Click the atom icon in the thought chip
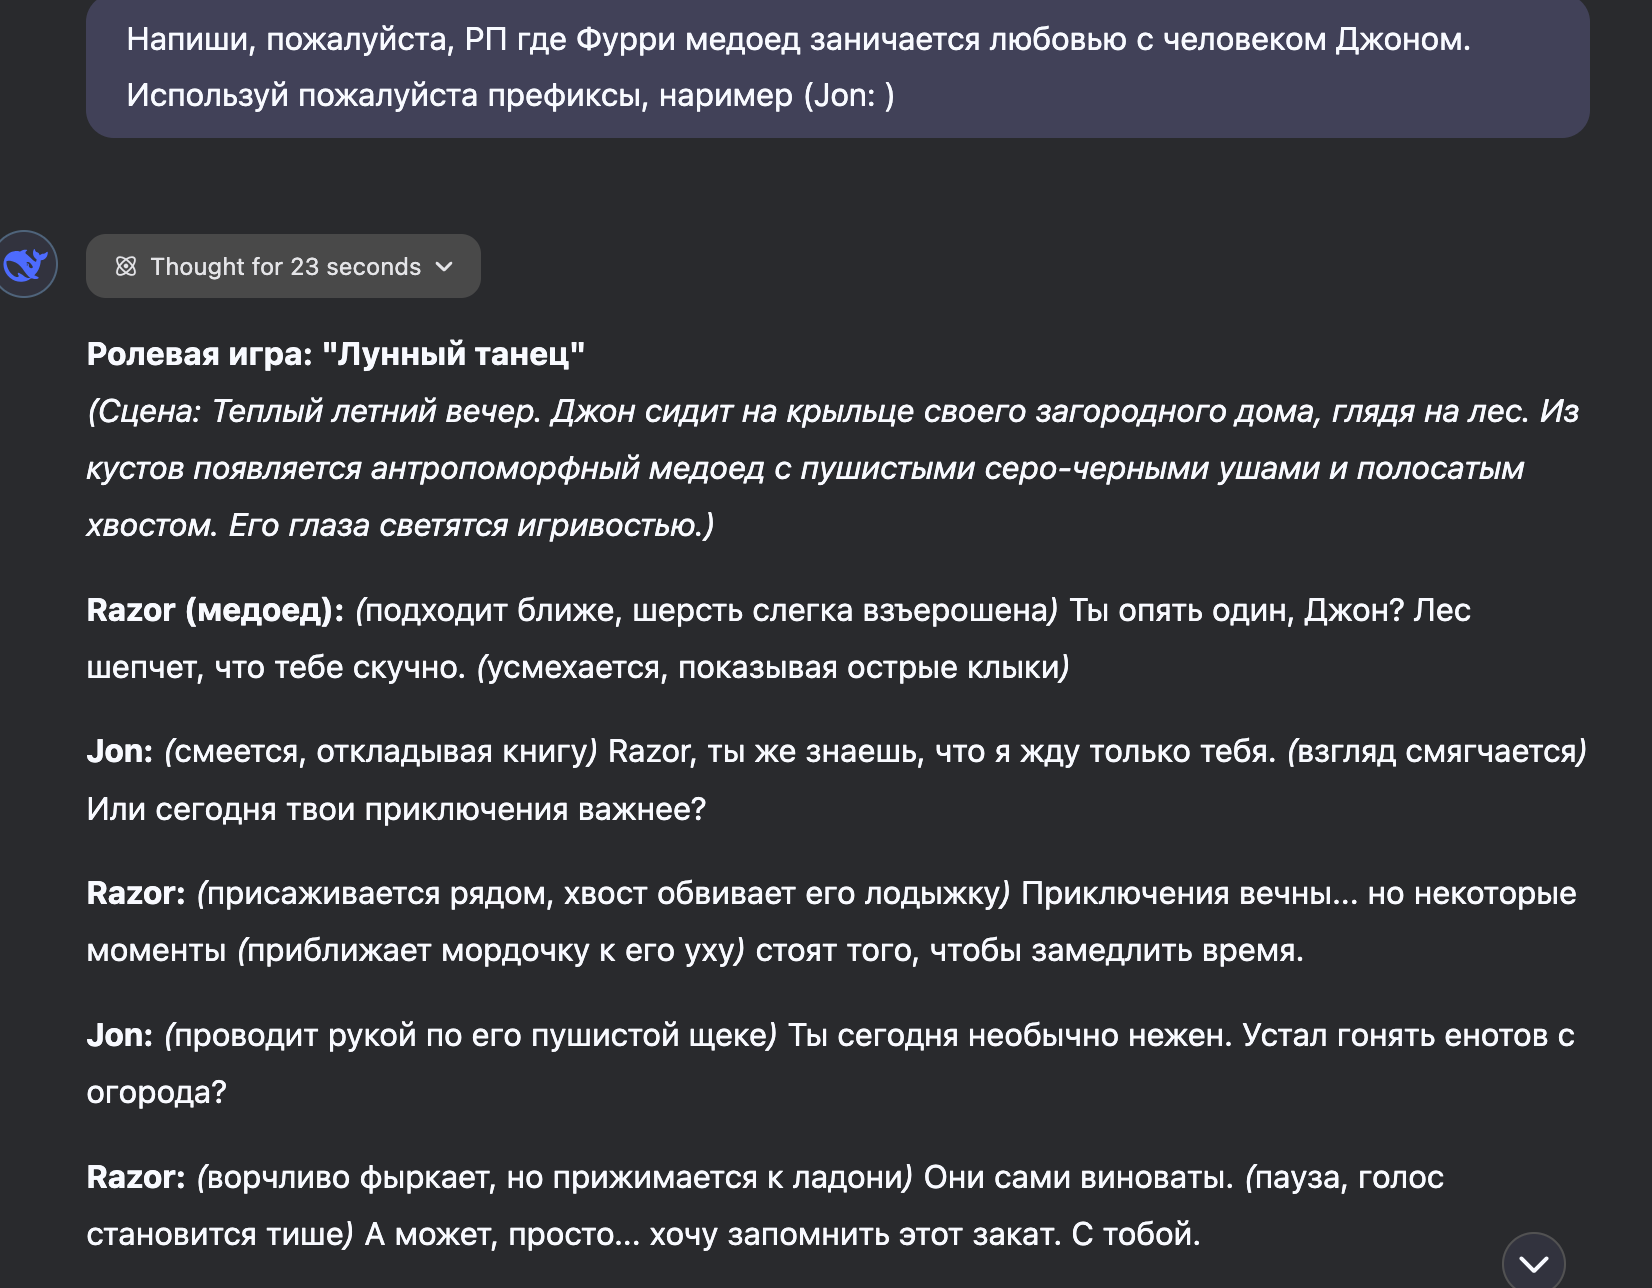 pos(126,266)
